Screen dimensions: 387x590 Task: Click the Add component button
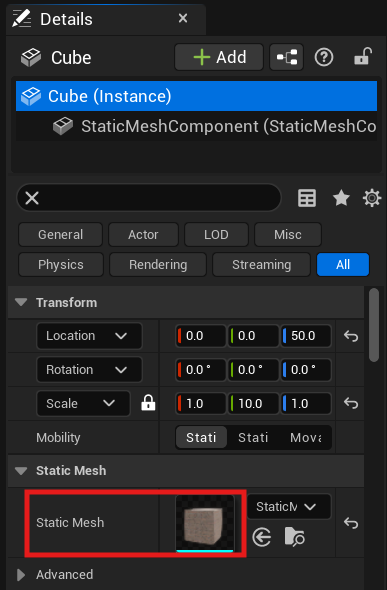click(219, 57)
